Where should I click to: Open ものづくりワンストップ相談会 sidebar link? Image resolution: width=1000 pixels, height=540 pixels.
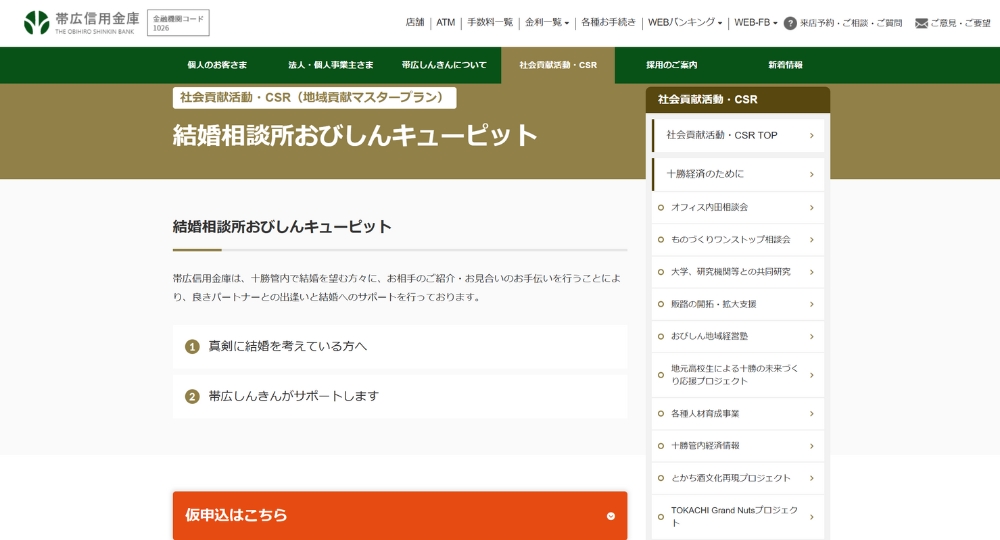[738, 240]
